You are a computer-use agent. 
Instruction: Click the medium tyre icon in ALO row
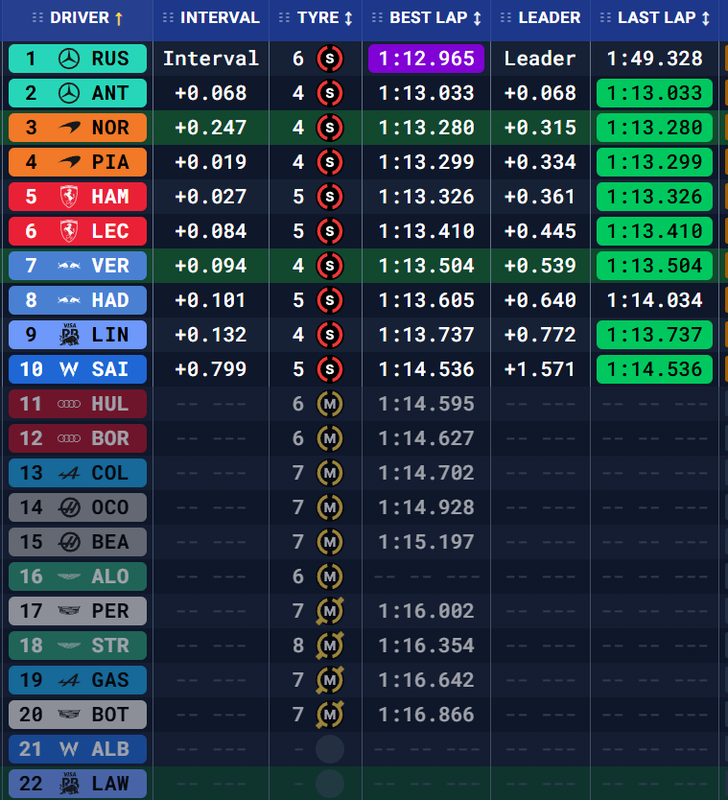[x=330, y=577]
